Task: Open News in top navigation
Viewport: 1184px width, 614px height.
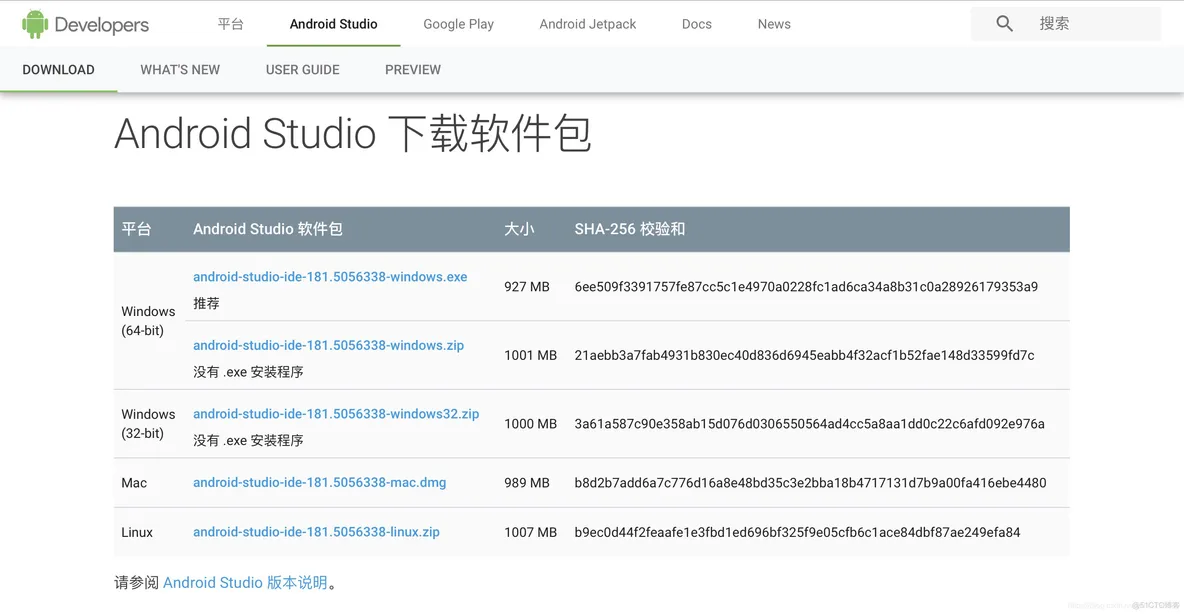Action: [774, 24]
